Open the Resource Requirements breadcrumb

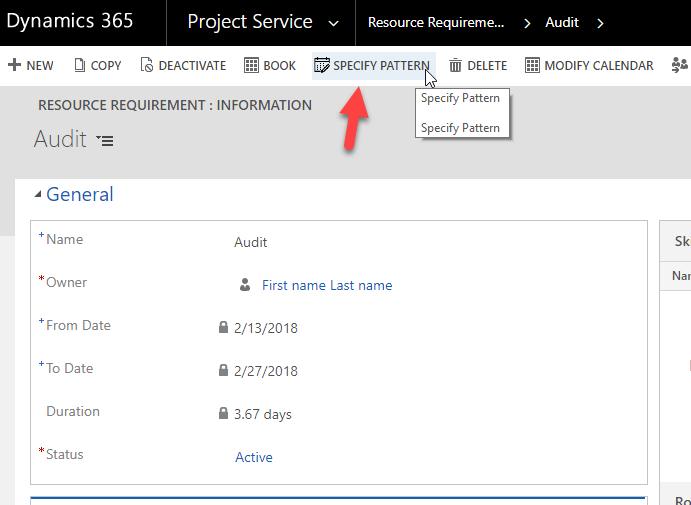click(436, 23)
